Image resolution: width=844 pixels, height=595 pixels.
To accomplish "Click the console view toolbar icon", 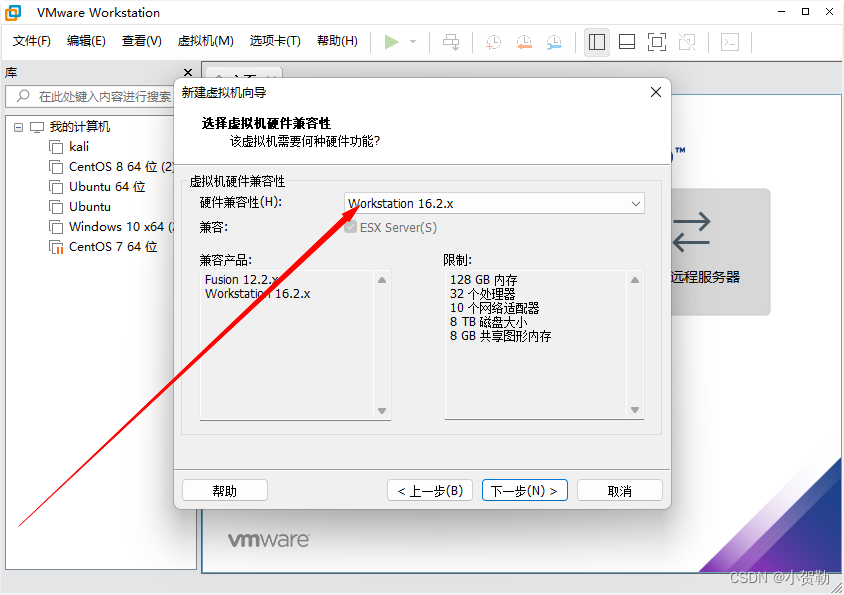I will click(x=730, y=41).
